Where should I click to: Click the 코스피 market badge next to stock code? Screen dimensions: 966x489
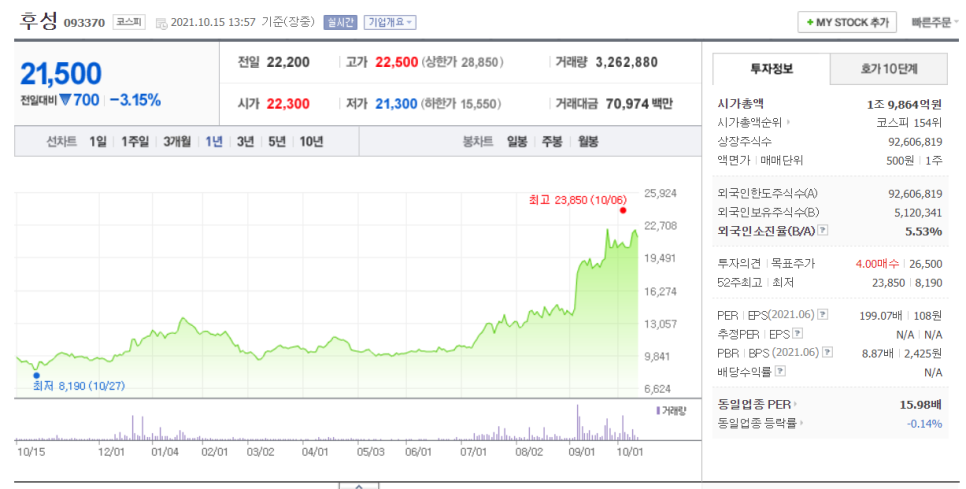pos(129,22)
